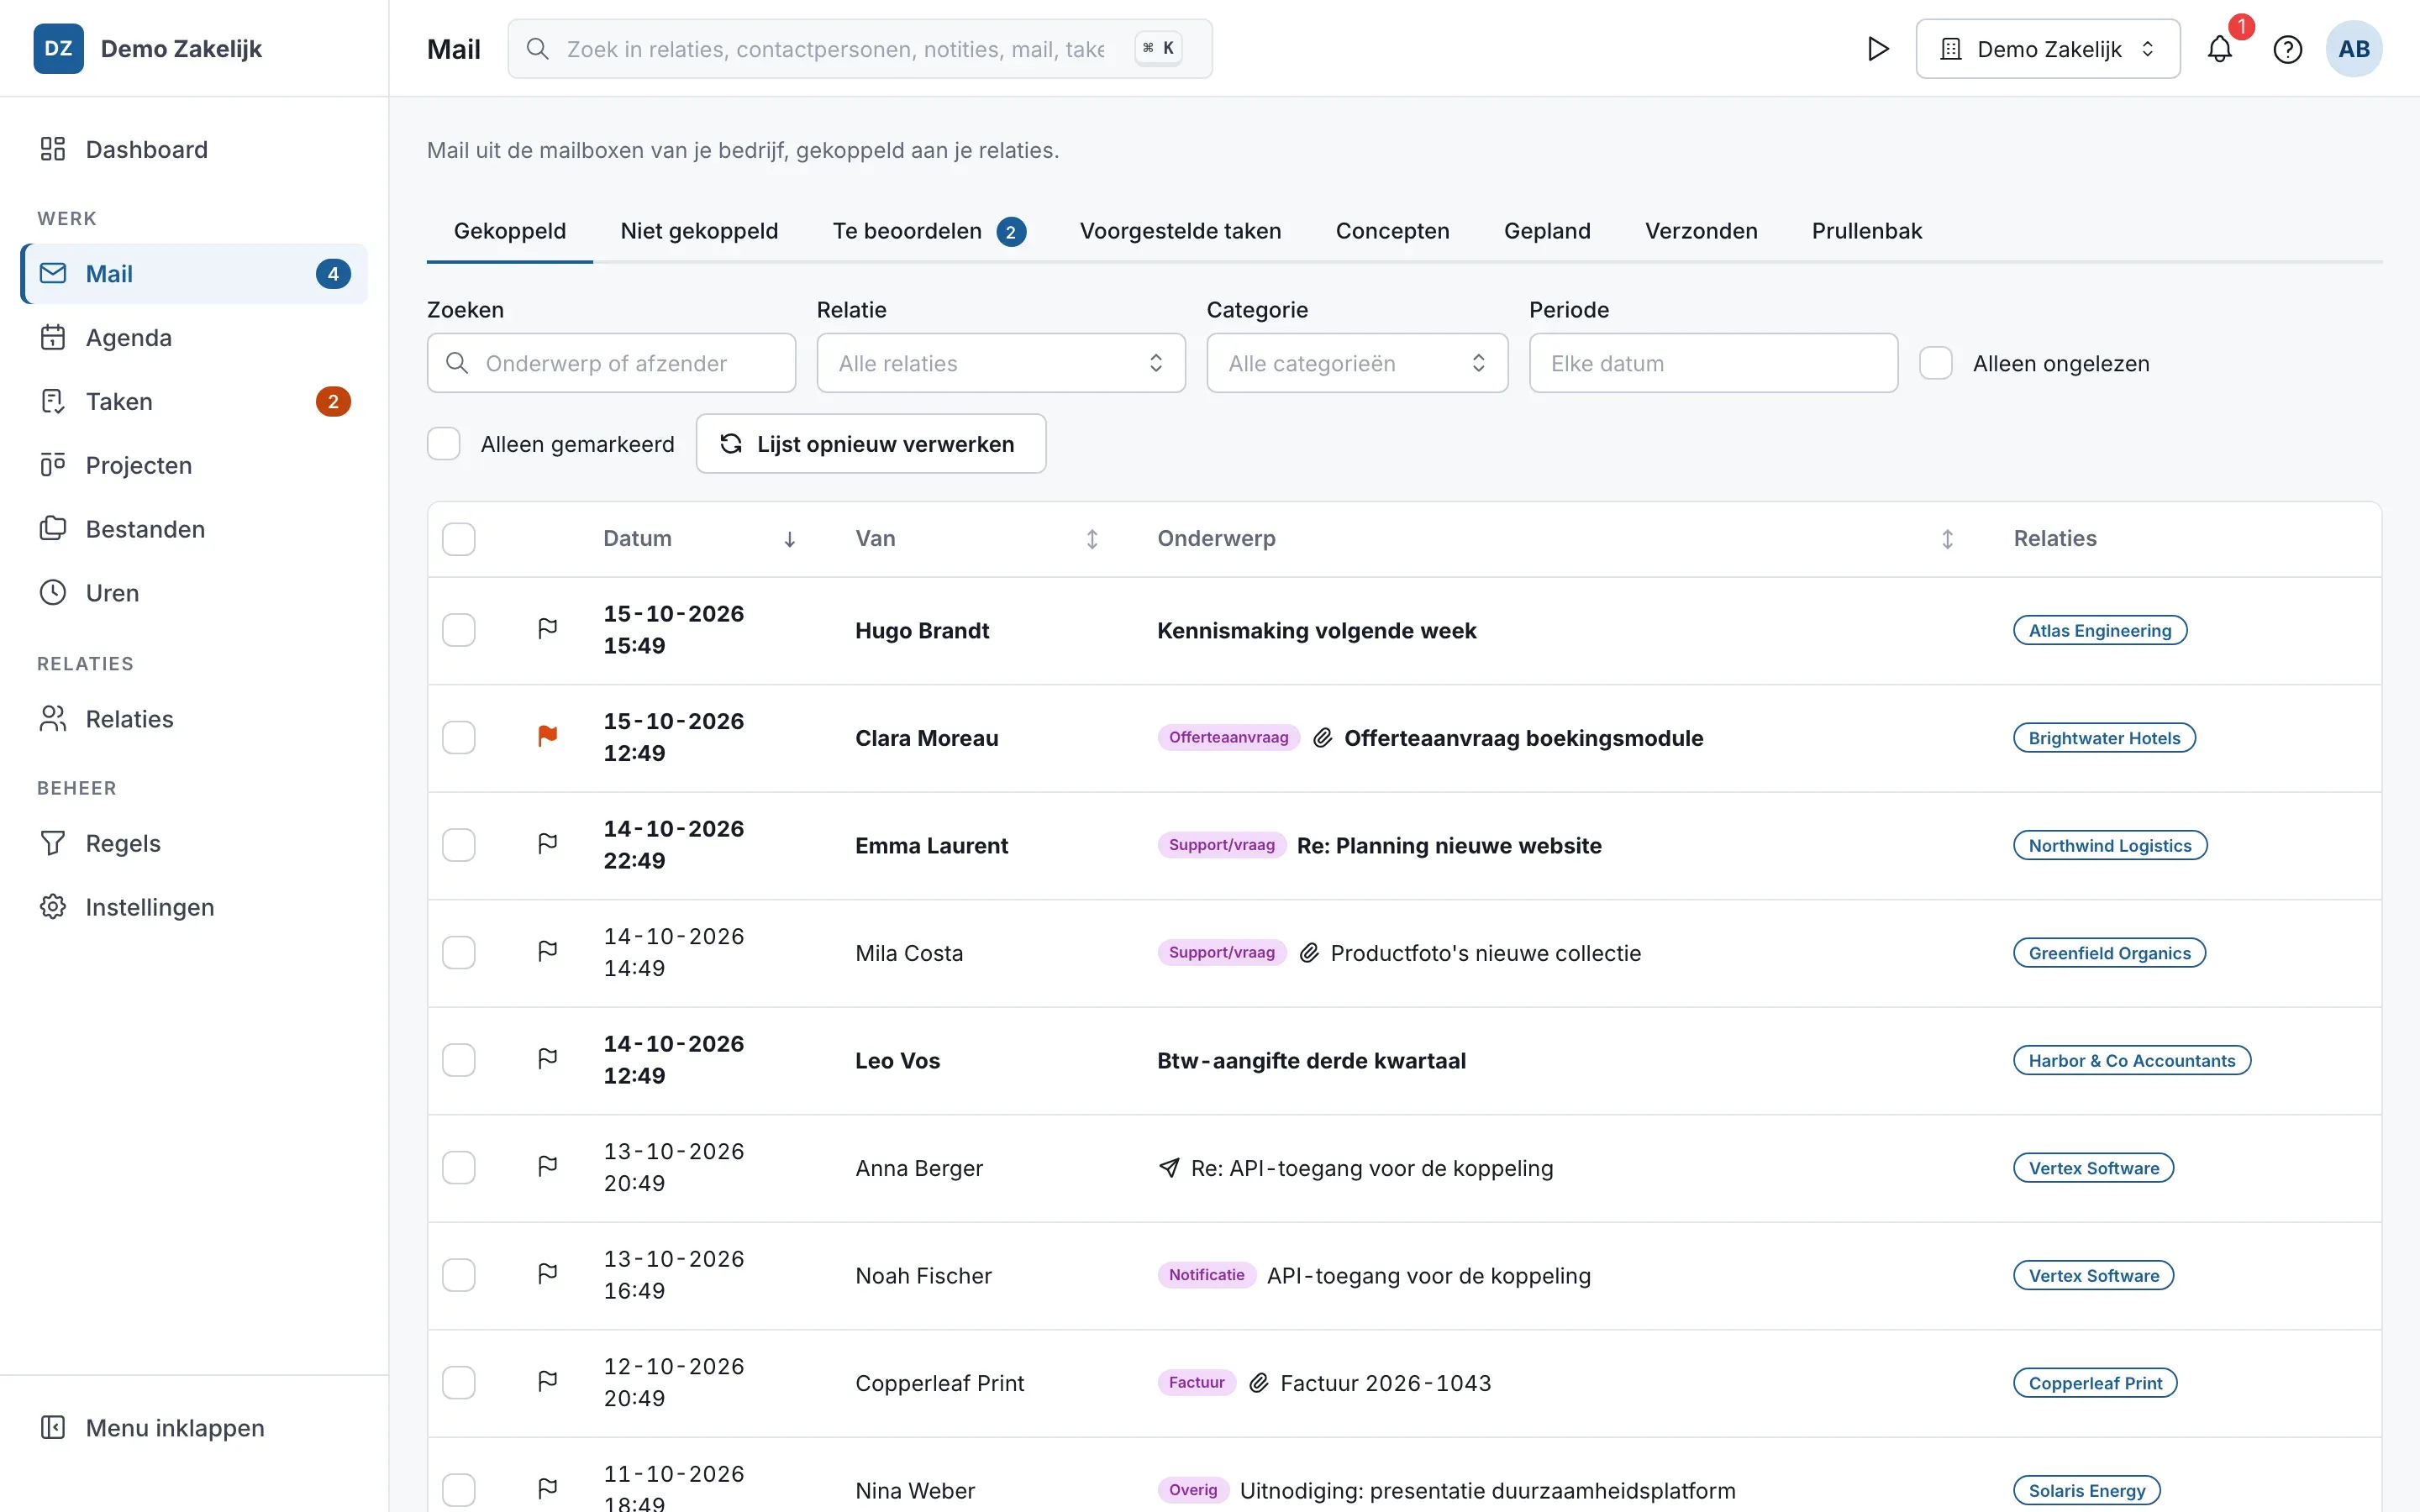Image resolution: width=2420 pixels, height=1512 pixels.
Task: Click Lijst opnieuw verwerken button
Action: point(871,443)
